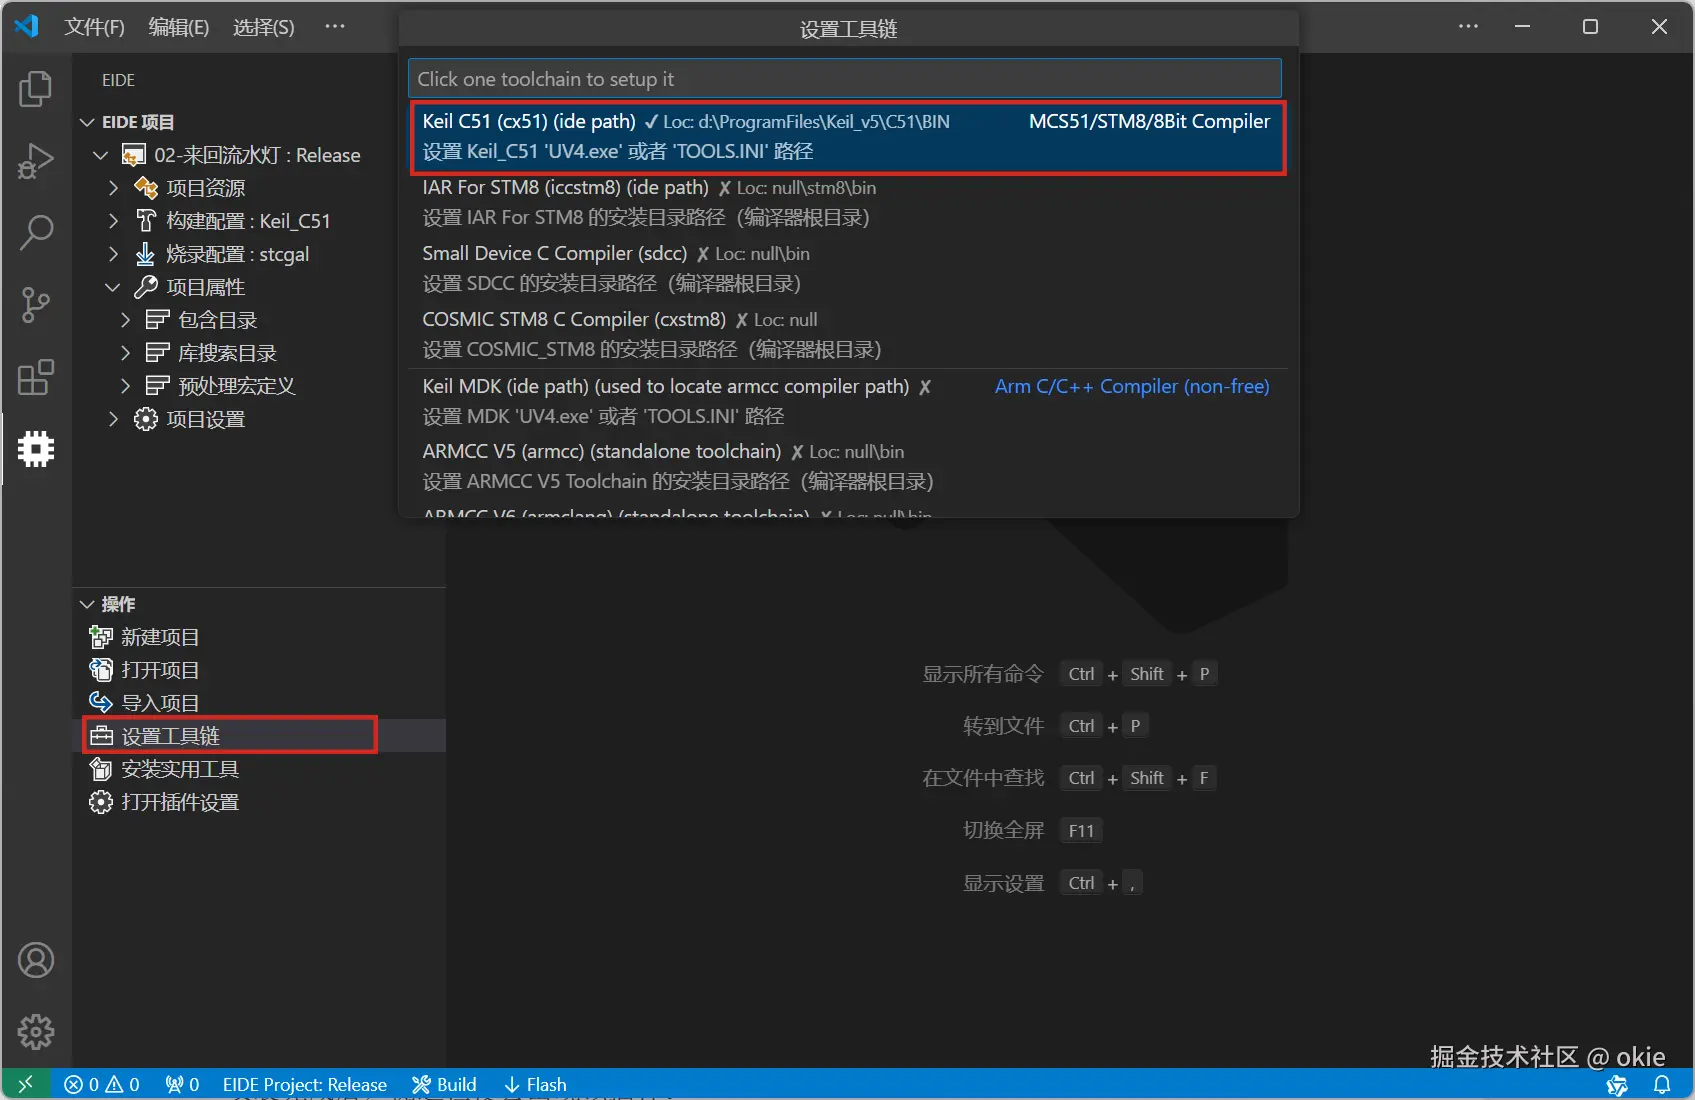Viewport: 1695px width, 1100px height.
Task: Click the VS Code logo icon
Action: coord(27,26)
